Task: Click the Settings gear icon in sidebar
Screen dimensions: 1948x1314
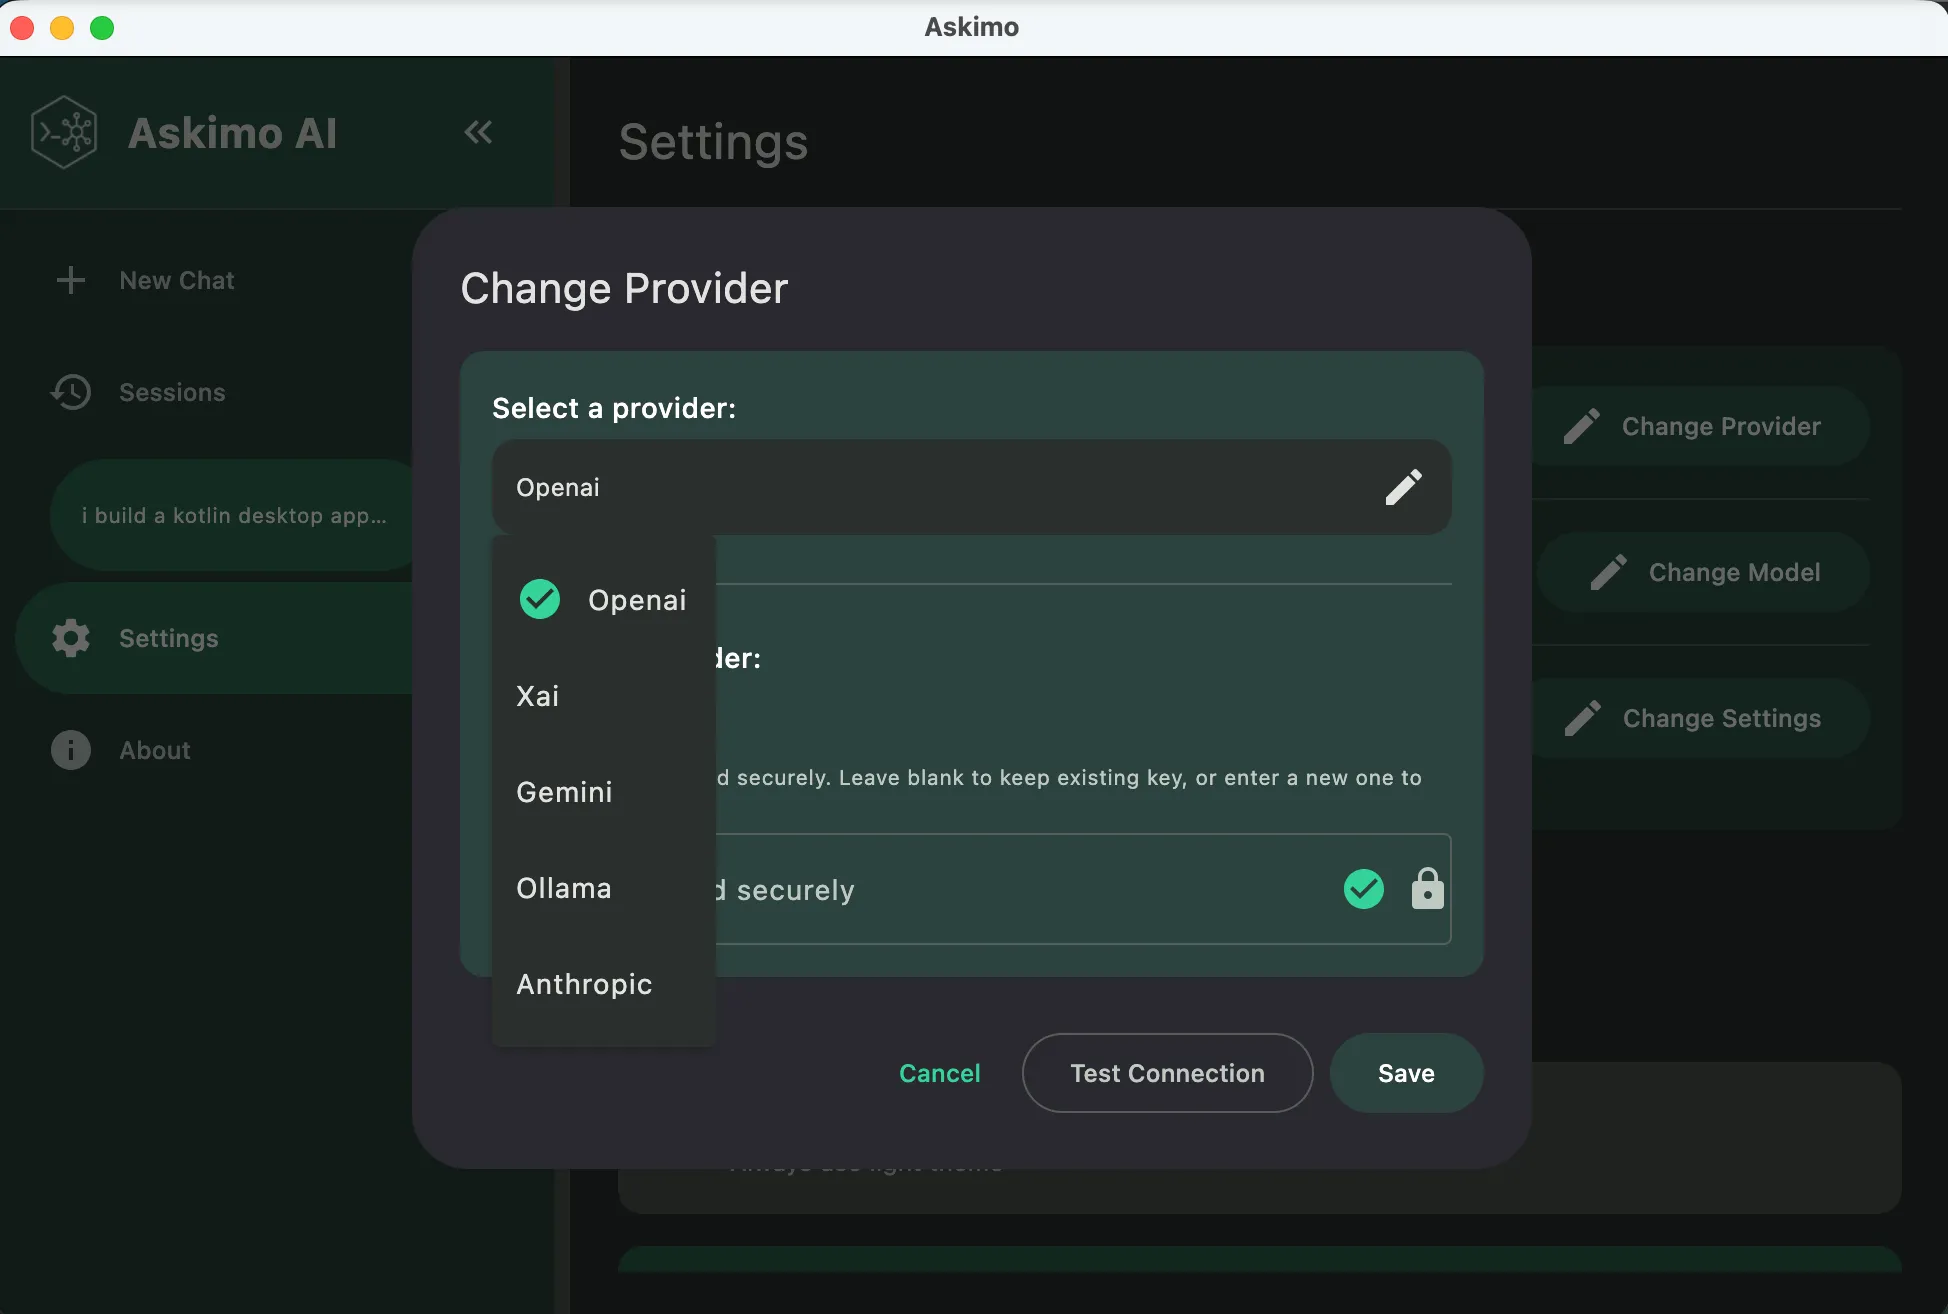Action: pos(70,638)
